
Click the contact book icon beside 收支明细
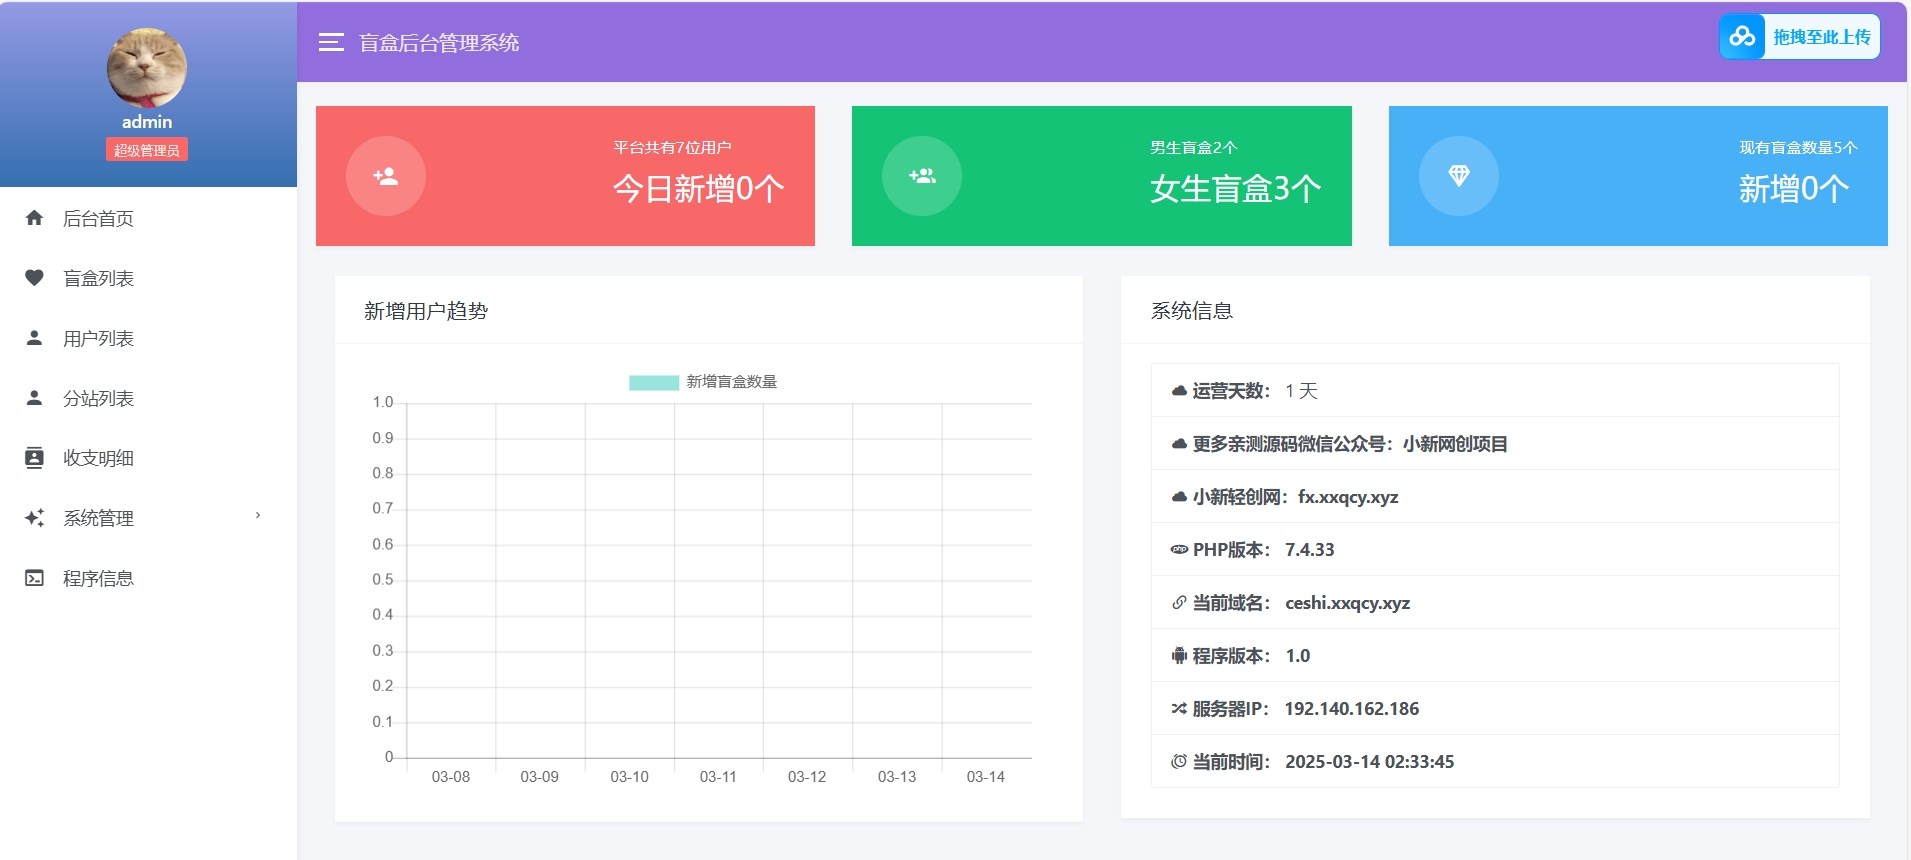tap(34, 458)
